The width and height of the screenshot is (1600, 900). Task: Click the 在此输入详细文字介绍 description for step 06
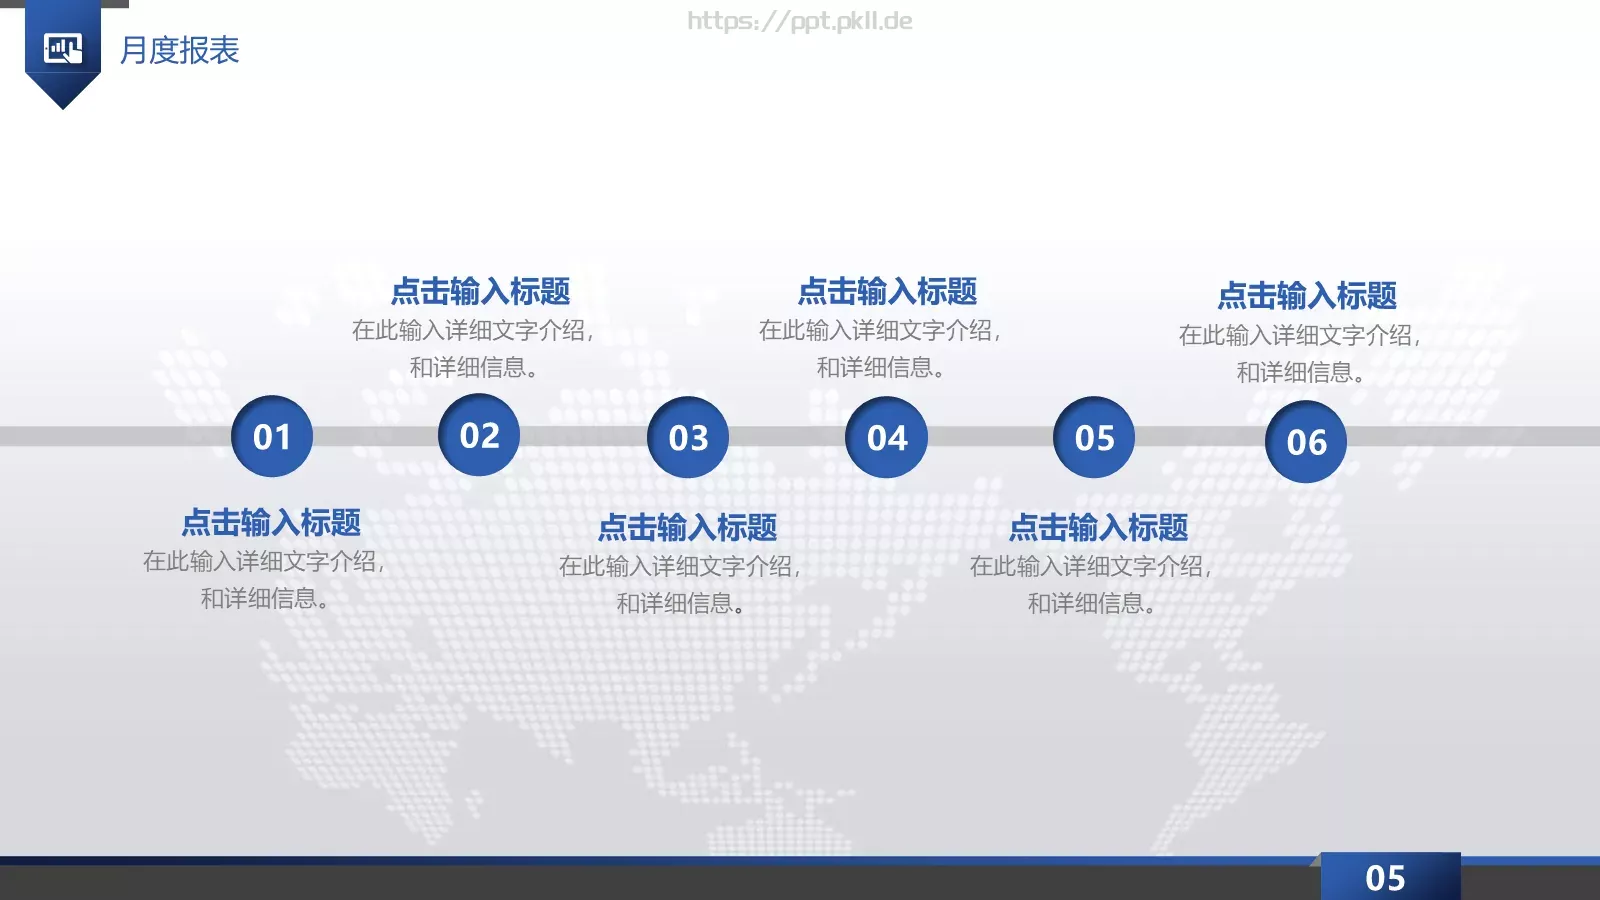pos(1300,353)
